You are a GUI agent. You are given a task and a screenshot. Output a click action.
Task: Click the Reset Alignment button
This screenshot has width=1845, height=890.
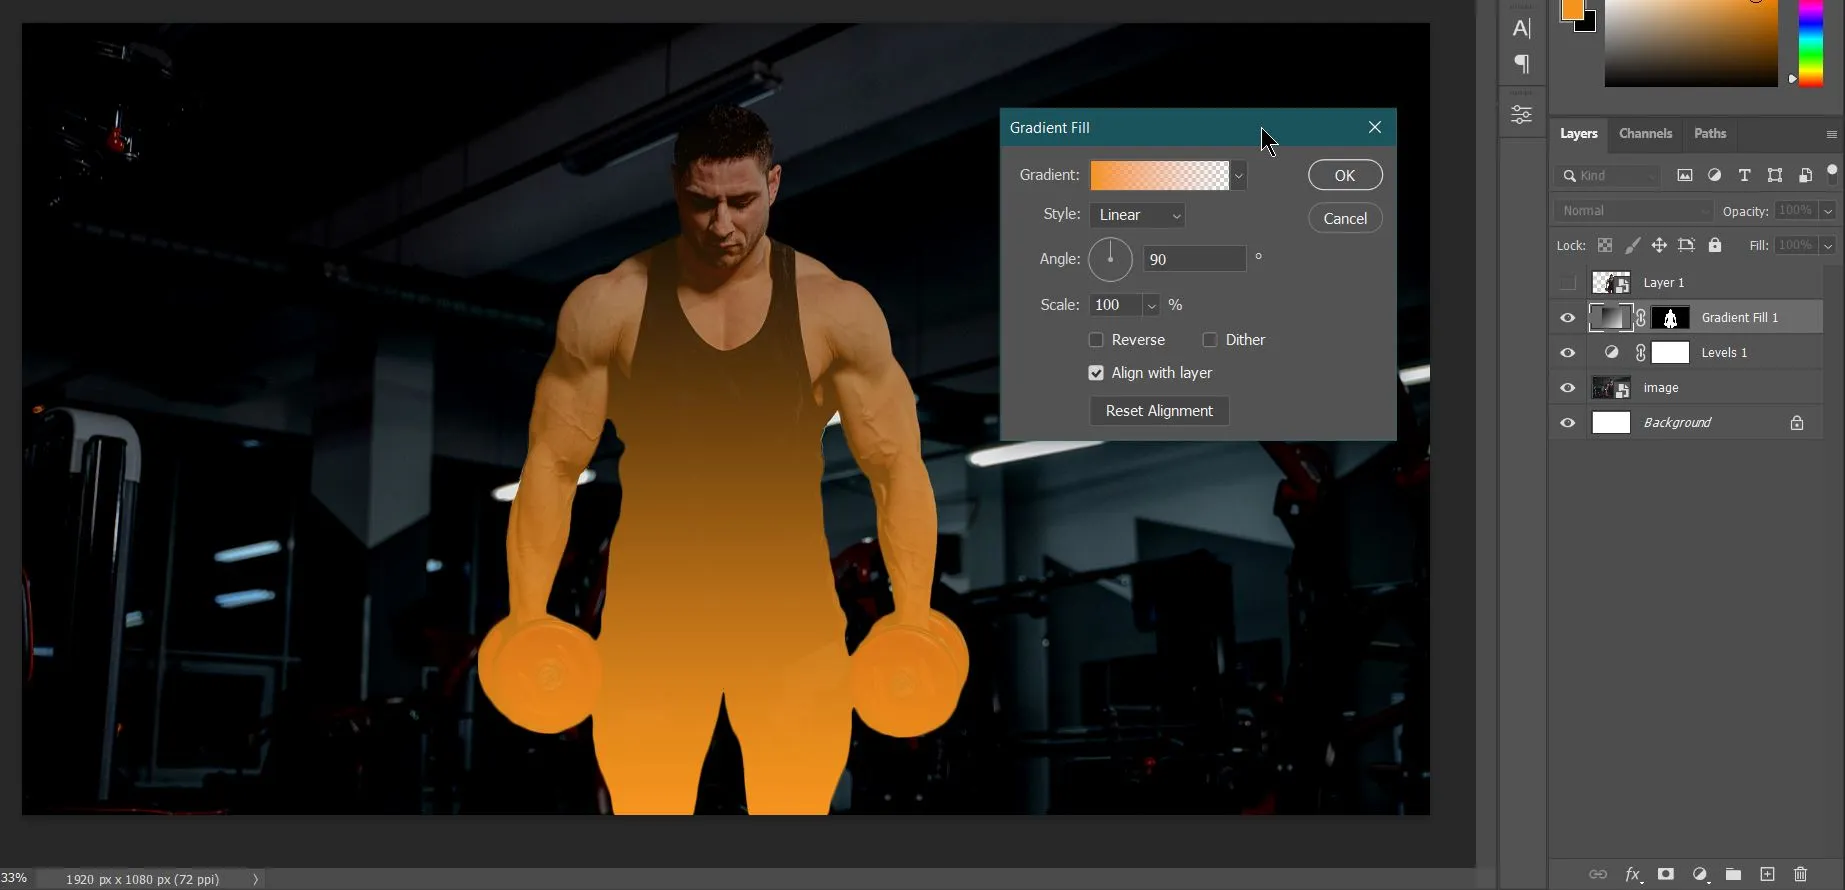click(x=1159, y=411)
